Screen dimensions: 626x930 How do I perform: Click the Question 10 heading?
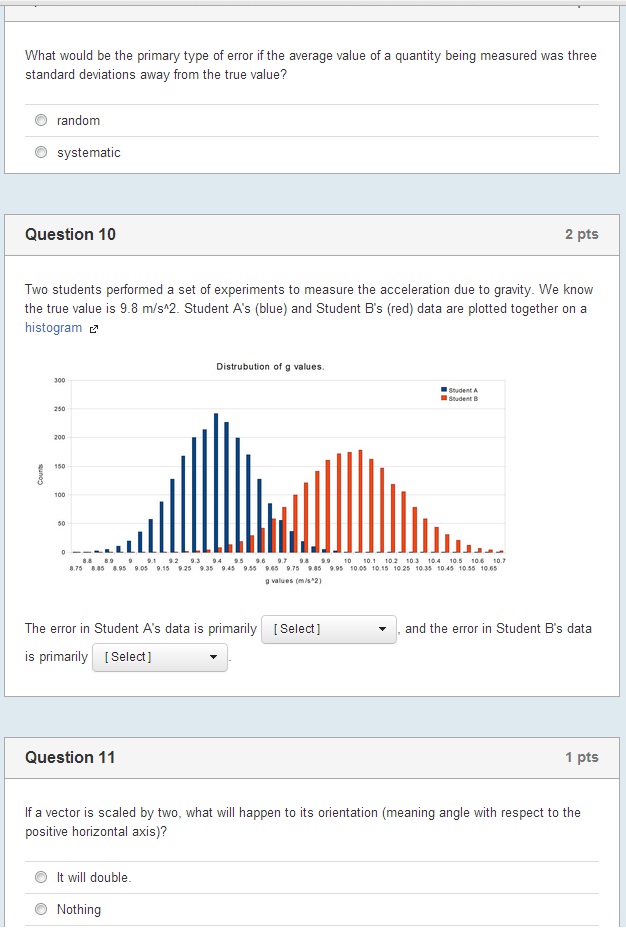pos(70,234)
